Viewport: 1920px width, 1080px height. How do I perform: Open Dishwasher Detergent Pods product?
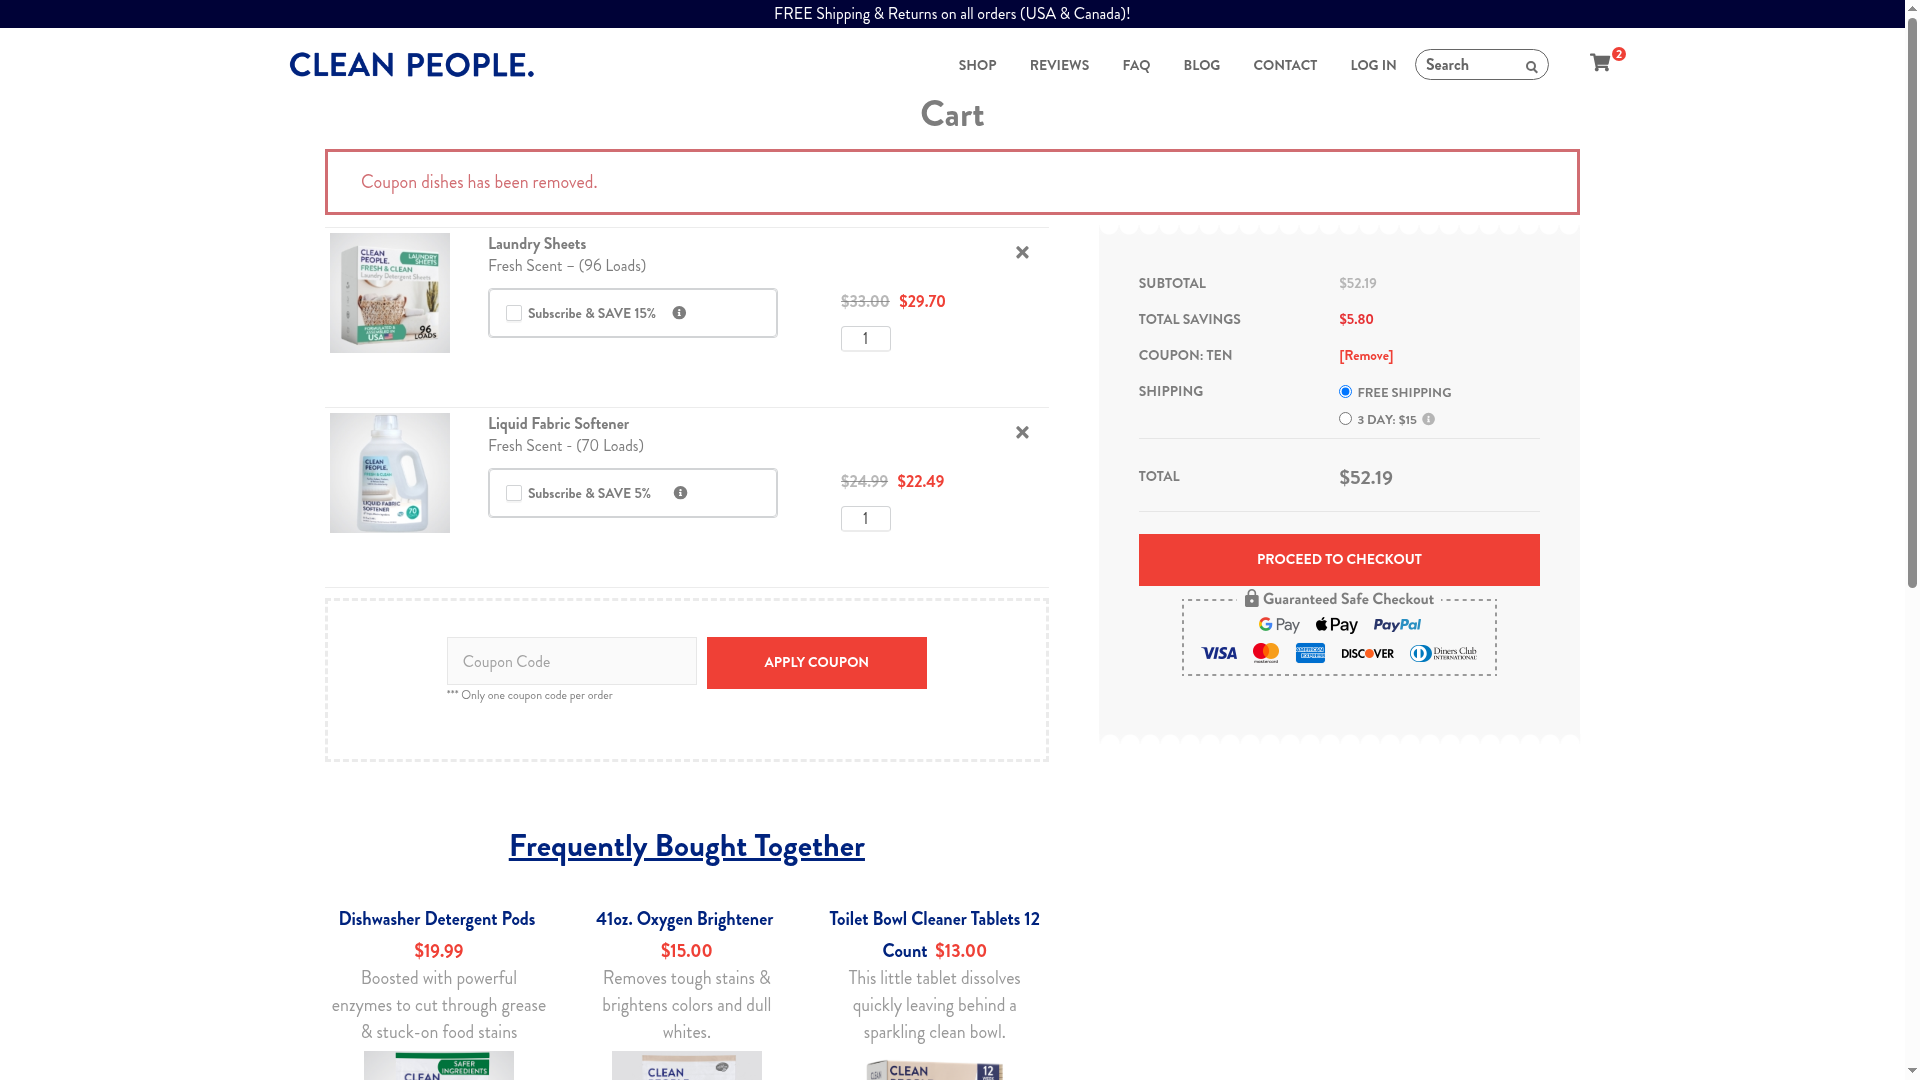437,919
